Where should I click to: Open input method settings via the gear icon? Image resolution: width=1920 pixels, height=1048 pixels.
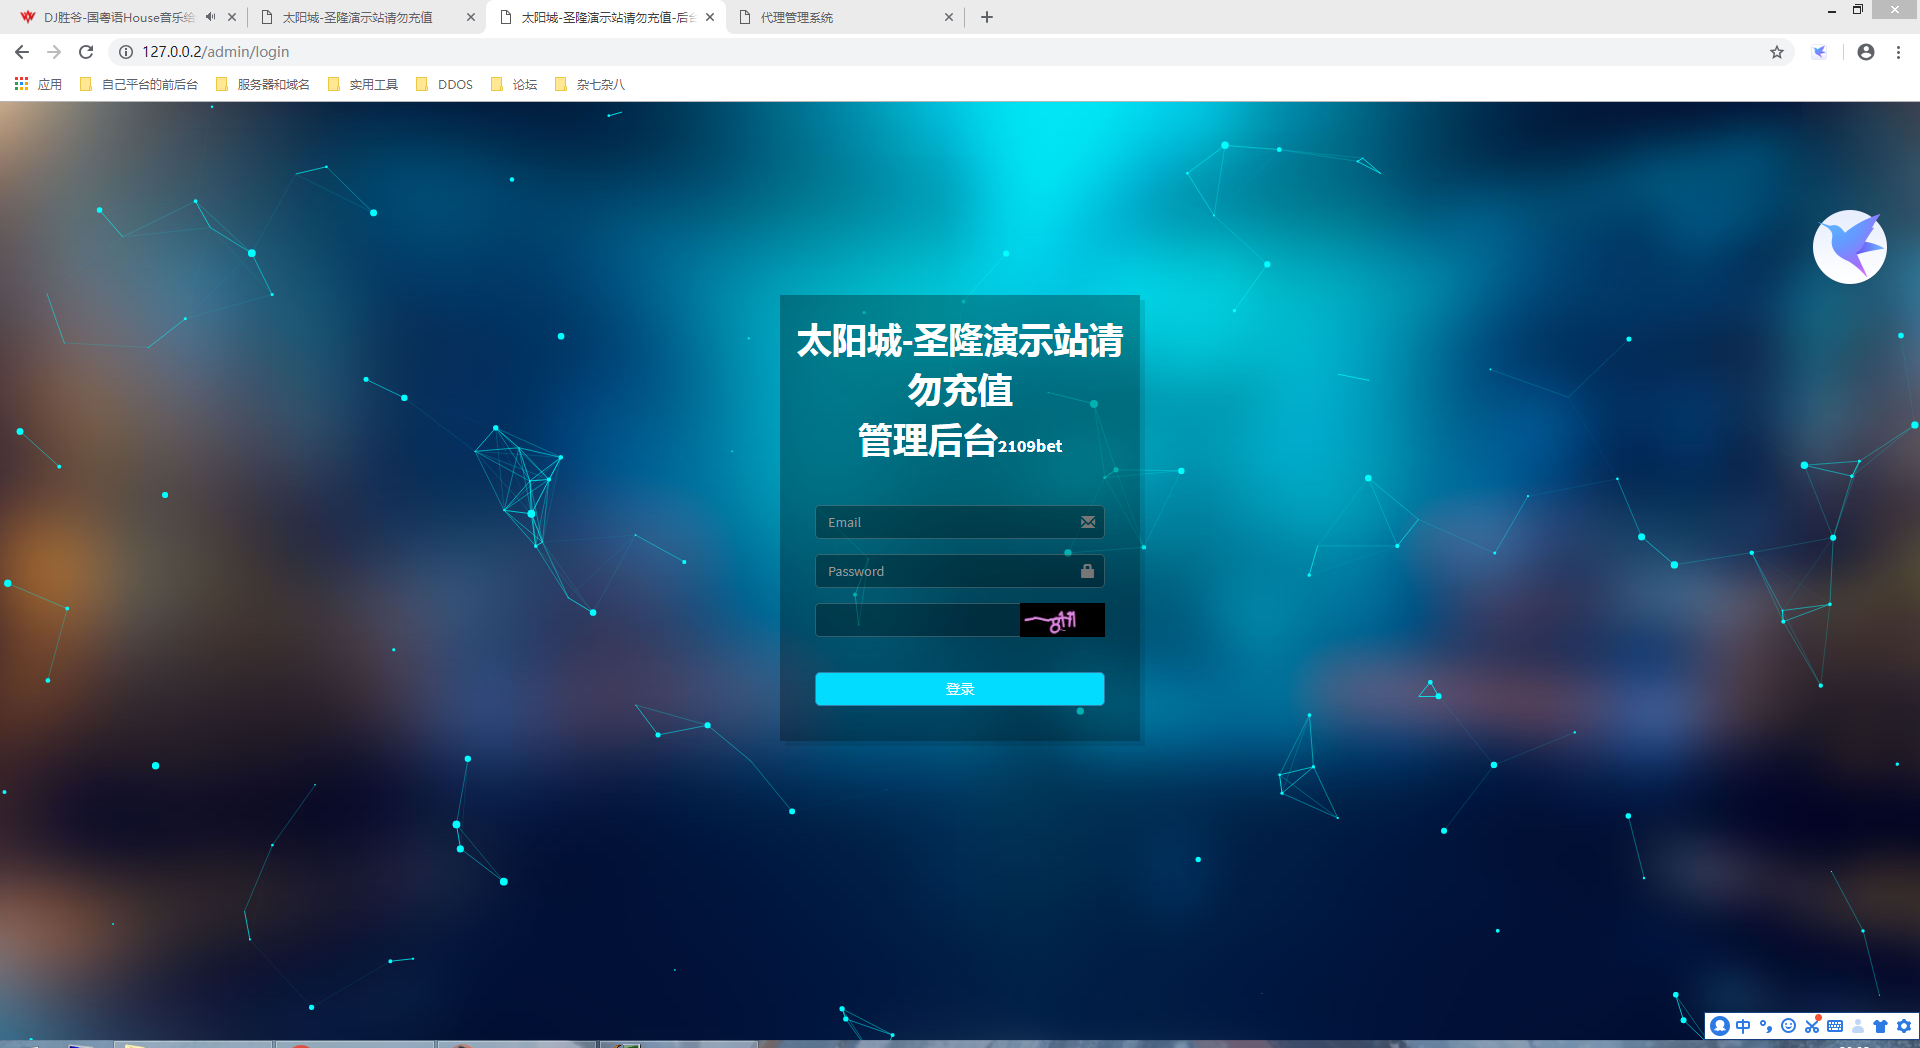(x=1903, y=1026)
